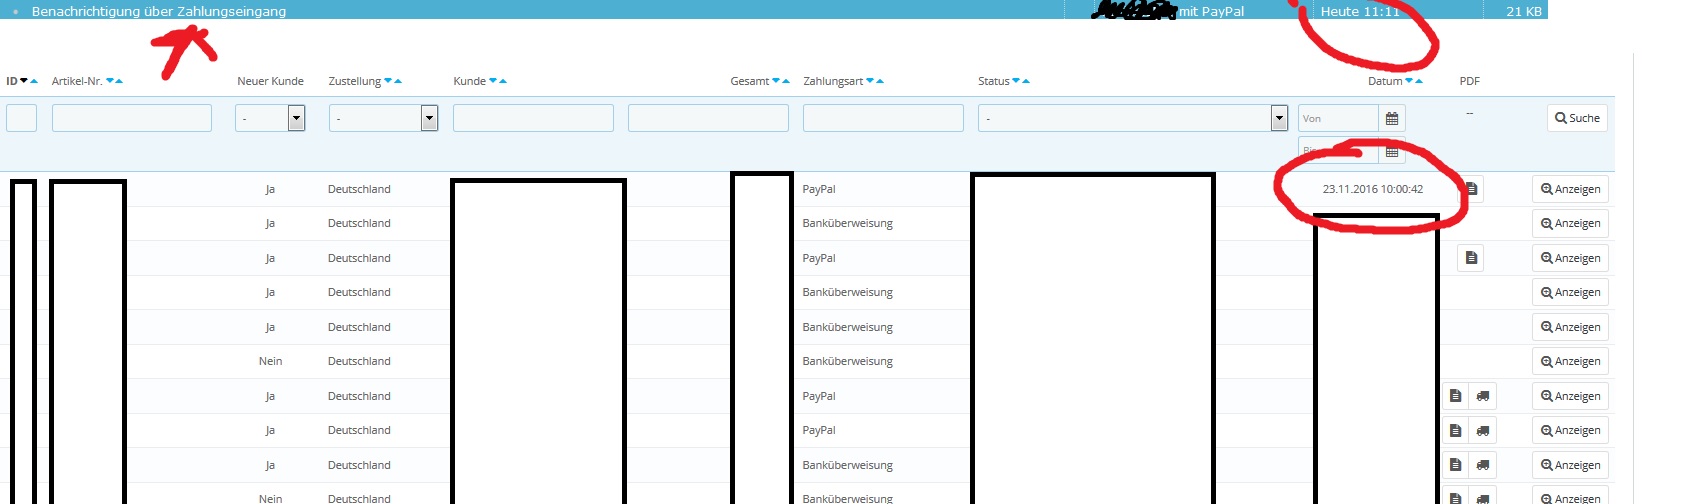
Task: Sort Artikel-Nr. column descending
Action: click(x=110, y=81)
